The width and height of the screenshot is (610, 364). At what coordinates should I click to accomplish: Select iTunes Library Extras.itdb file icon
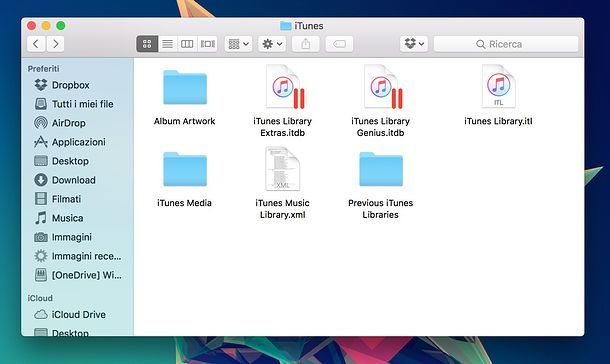pos(284,87)
